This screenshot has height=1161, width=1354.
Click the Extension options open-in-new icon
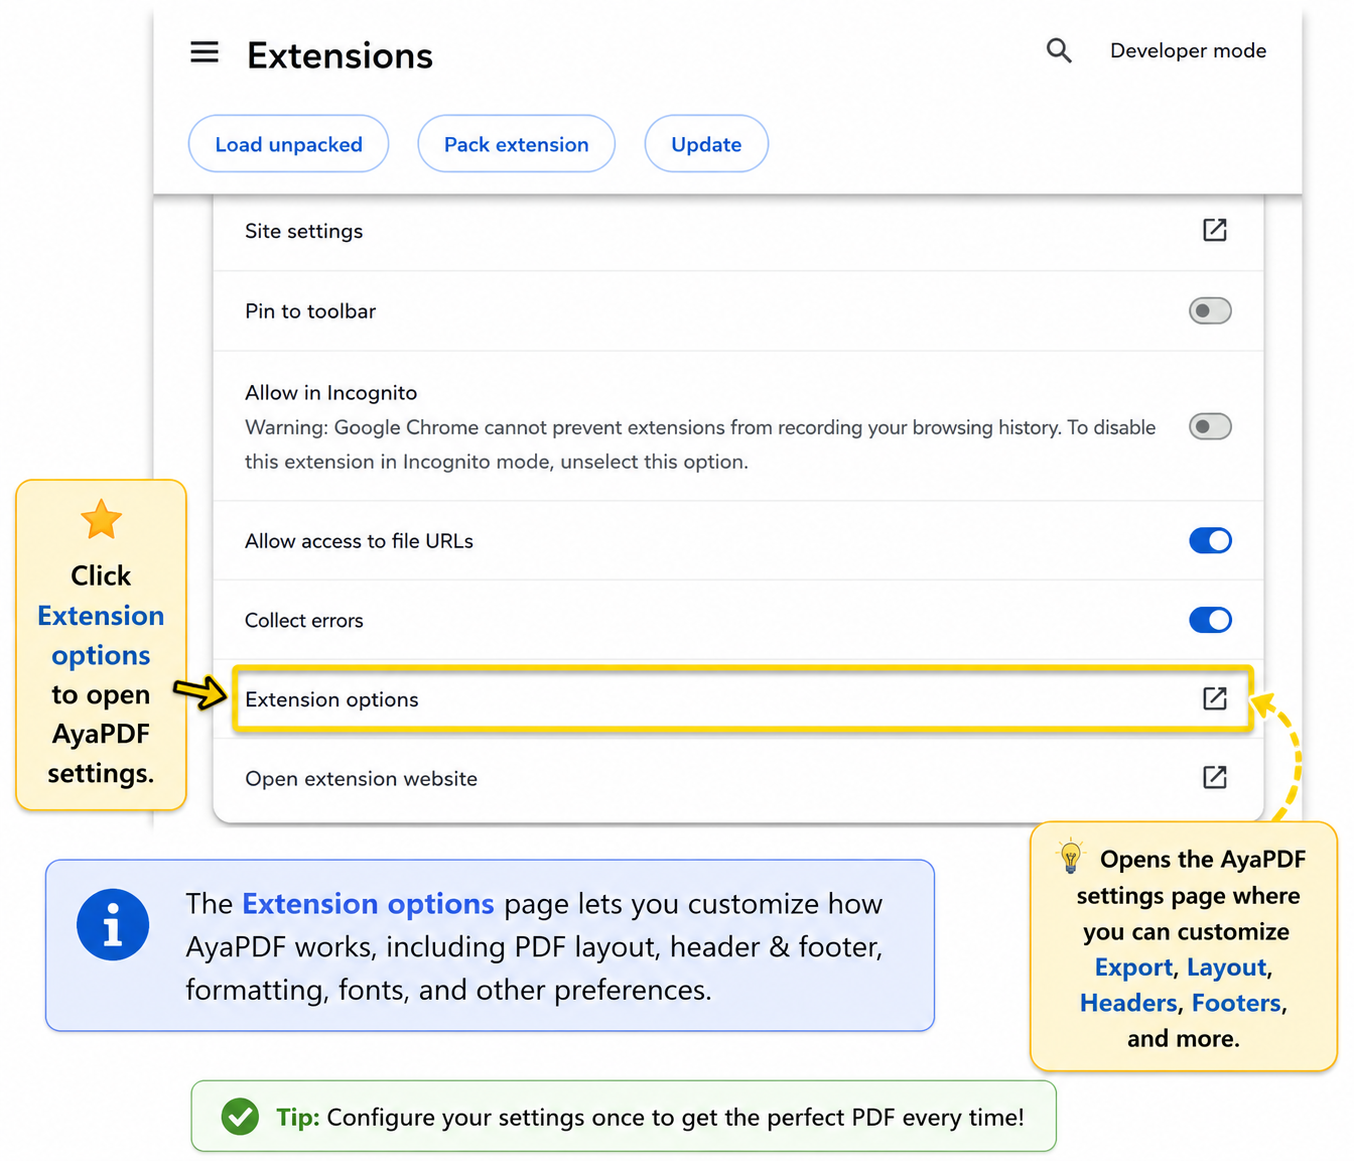pyautogui.click(x=1214, y=698)
